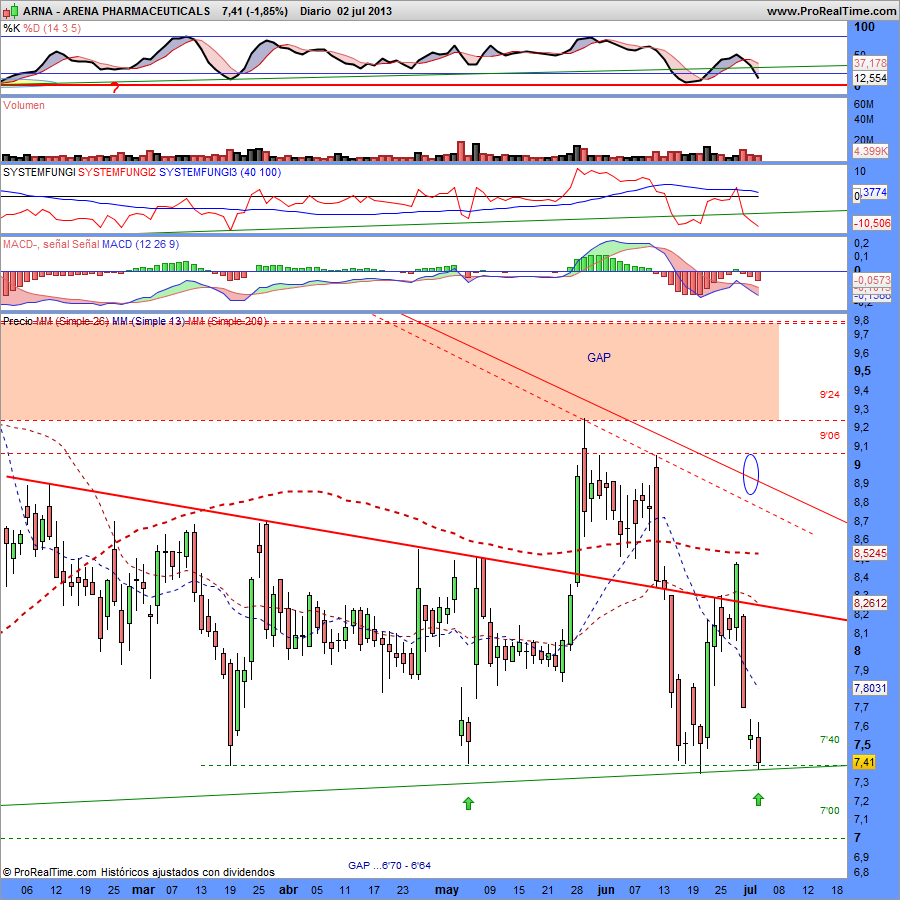The image size is (900, 900).
Task: Click the ARNA - ARENA PHARMACEUTICALS title
Action: 117,11
